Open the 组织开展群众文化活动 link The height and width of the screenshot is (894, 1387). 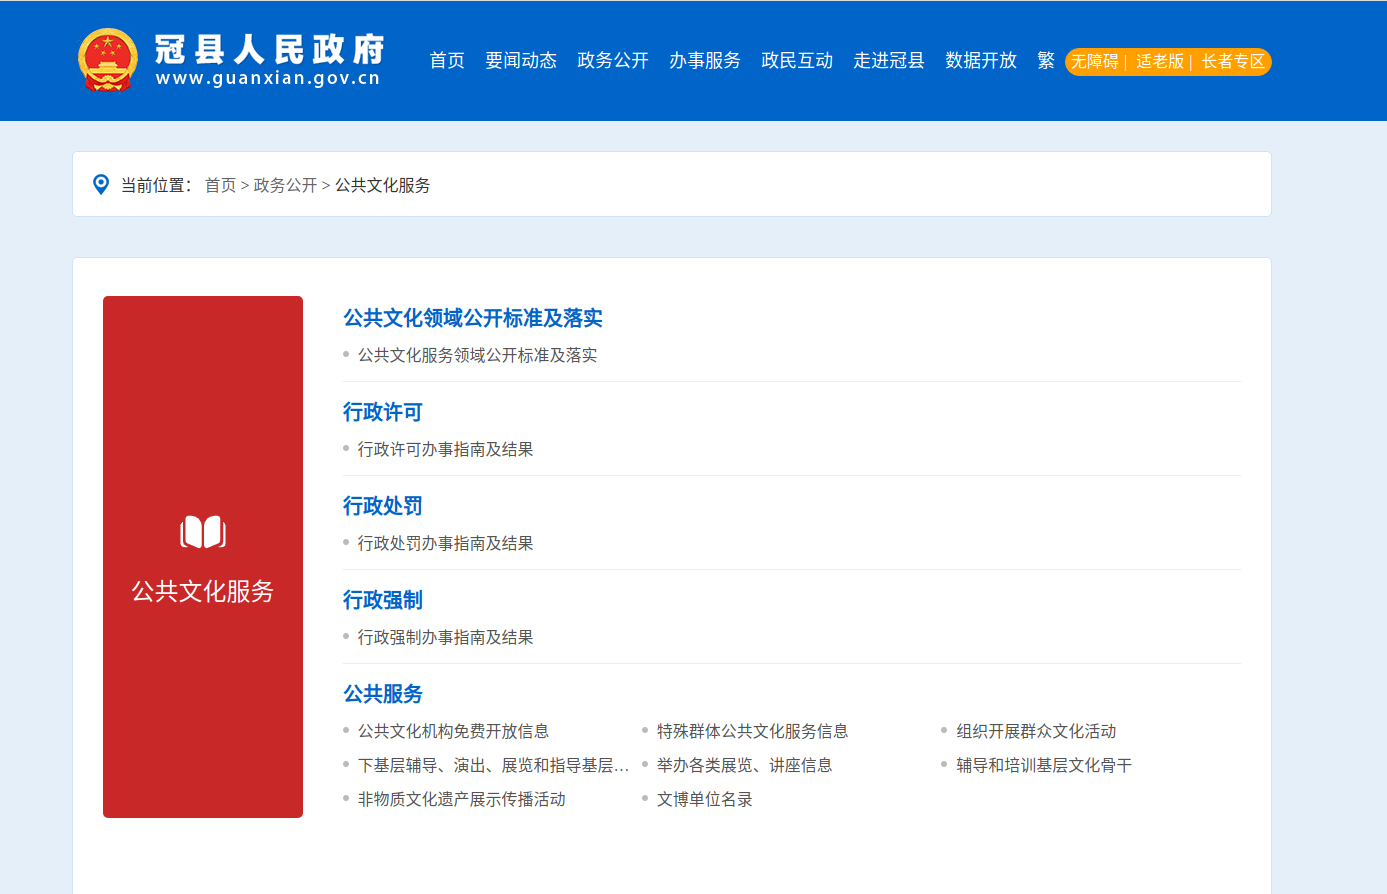tap(1036, 732)
